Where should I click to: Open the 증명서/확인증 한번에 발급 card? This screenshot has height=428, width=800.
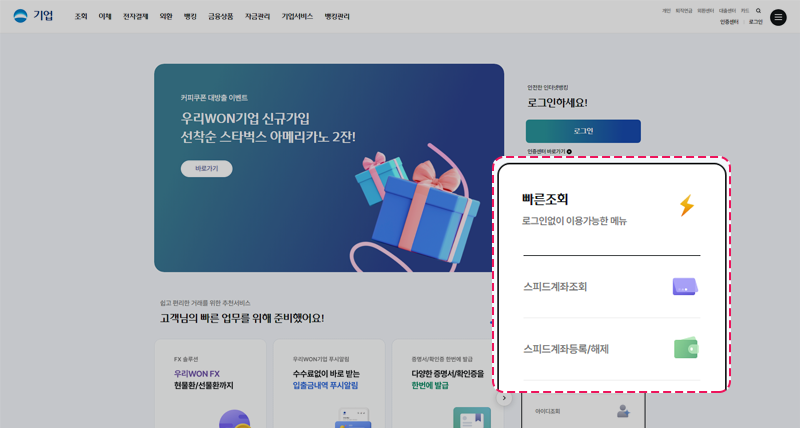coord(445,384)
